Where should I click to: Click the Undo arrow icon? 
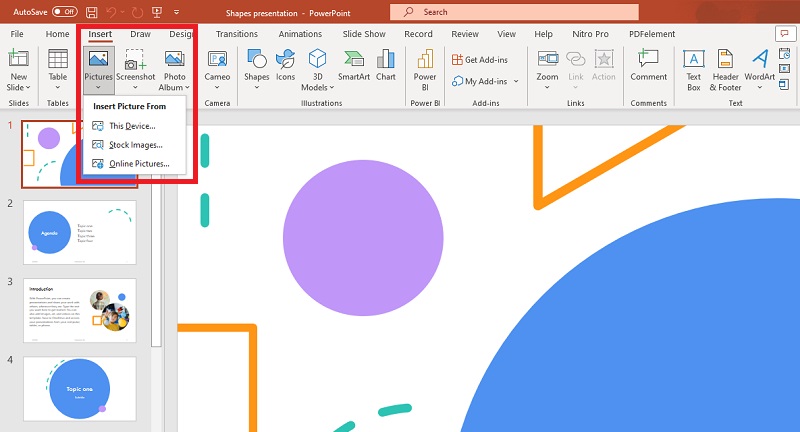(x=110, y=12)
